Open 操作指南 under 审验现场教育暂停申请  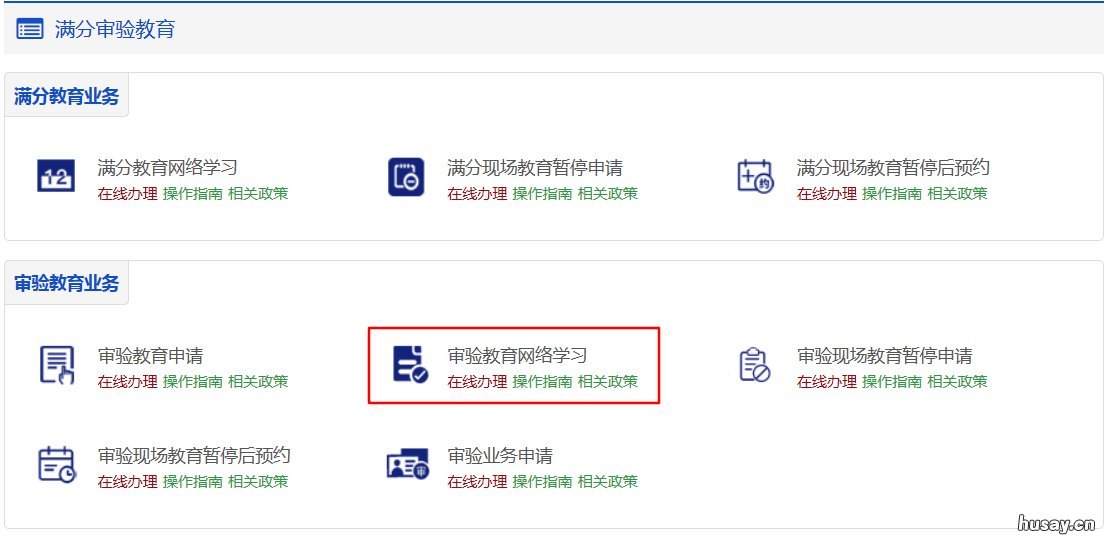coord(892,382)
